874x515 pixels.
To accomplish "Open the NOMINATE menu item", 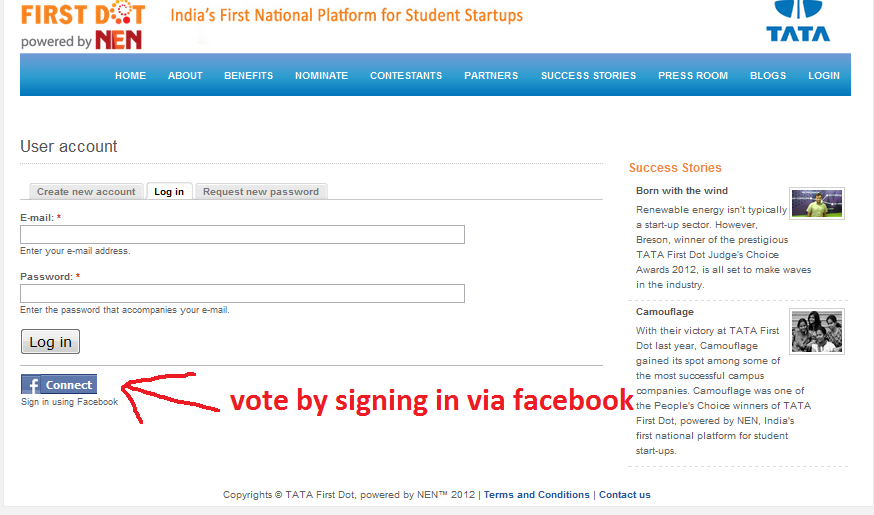I will click(321, 76).
